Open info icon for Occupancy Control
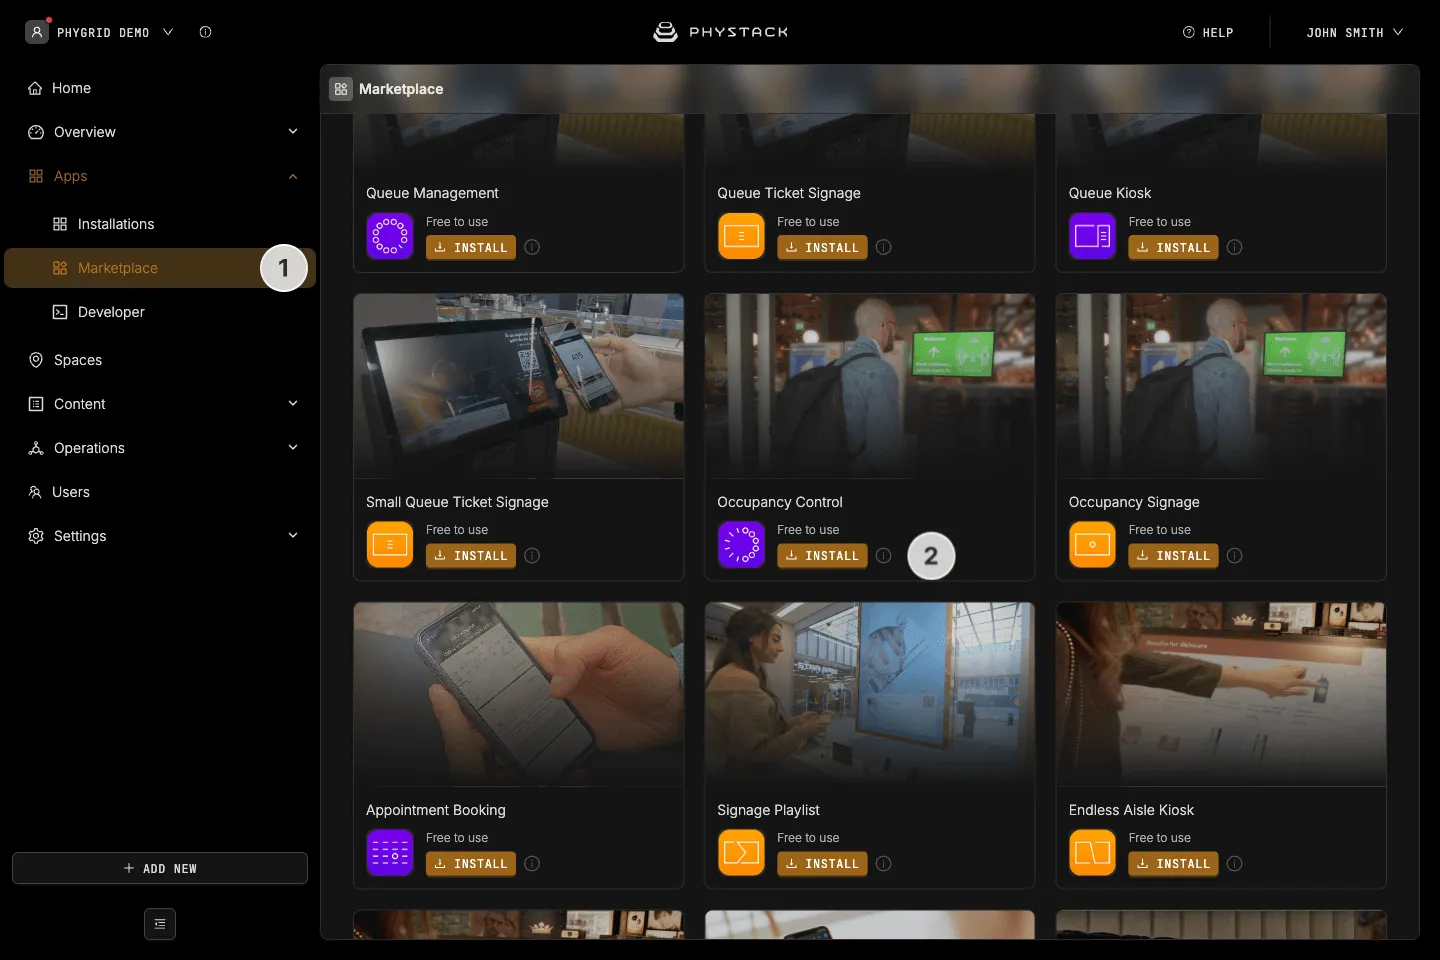This screenshot has width=1440, height=960. click(x=883, y=555)
